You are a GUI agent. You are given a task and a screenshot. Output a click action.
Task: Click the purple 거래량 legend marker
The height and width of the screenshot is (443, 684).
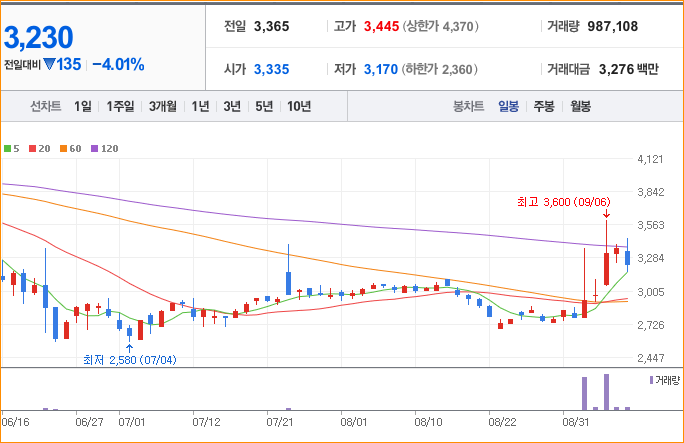(651, 380)
